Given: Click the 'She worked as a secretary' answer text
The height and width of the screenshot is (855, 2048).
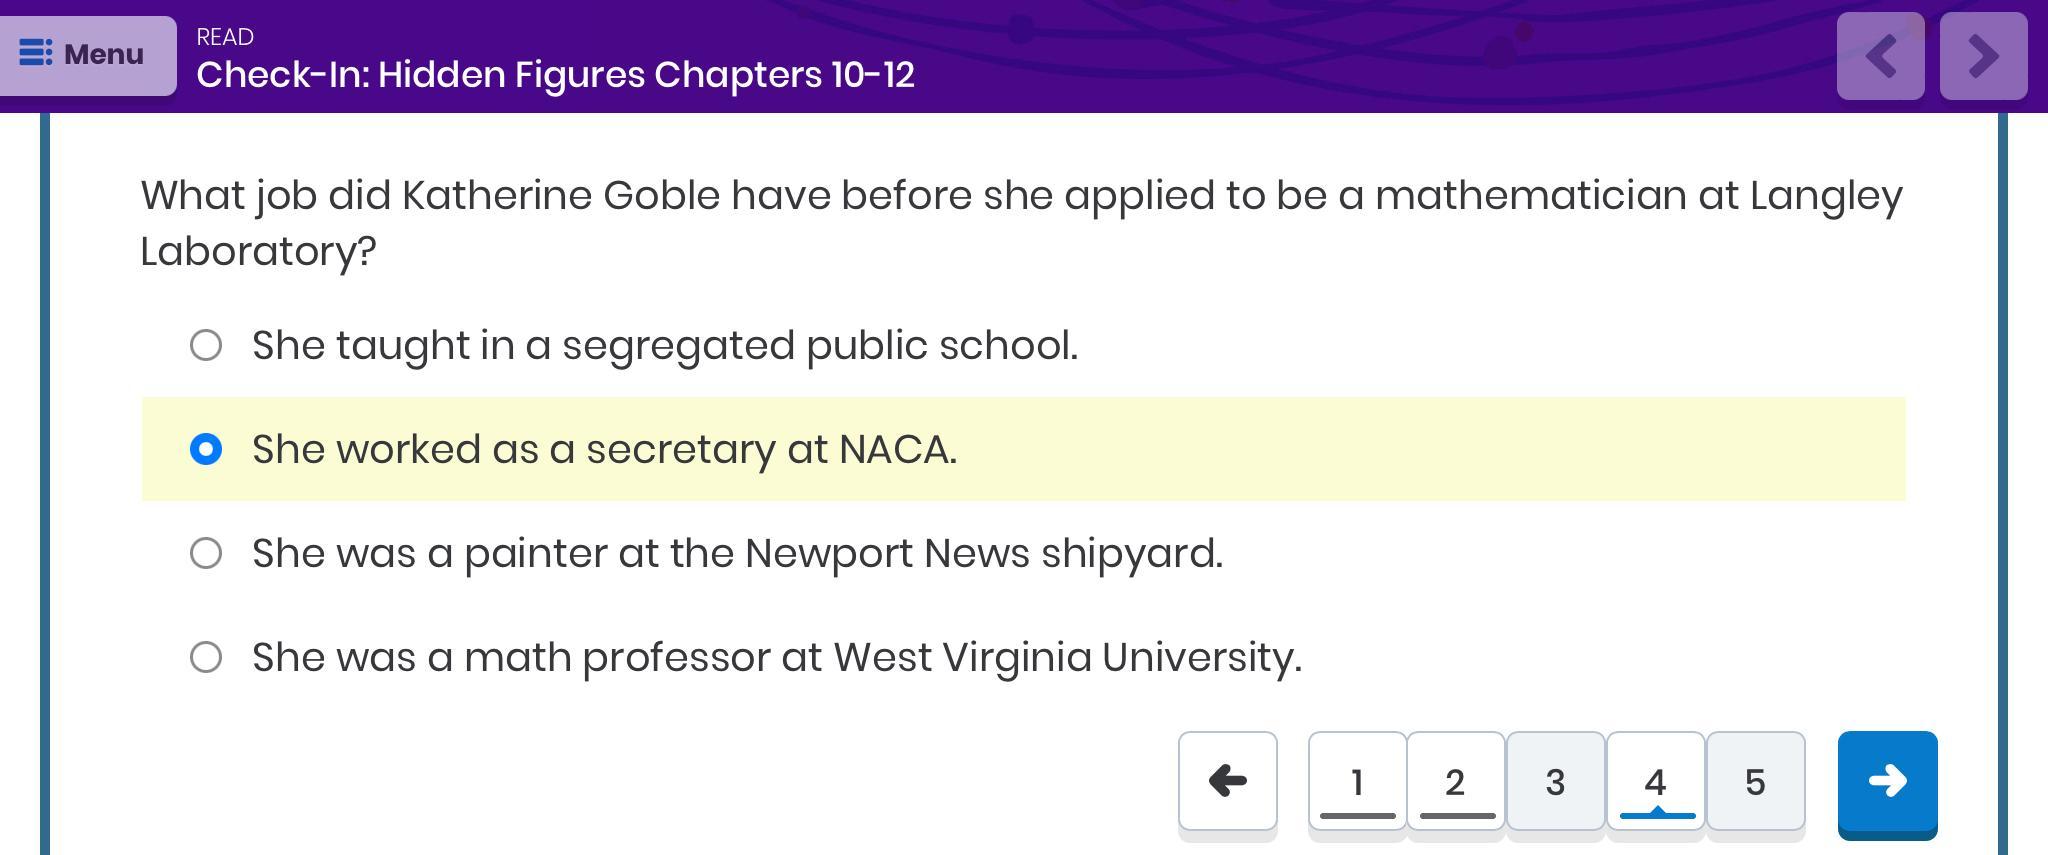Looking at the screenshot, I should click(x=604, y=449).
